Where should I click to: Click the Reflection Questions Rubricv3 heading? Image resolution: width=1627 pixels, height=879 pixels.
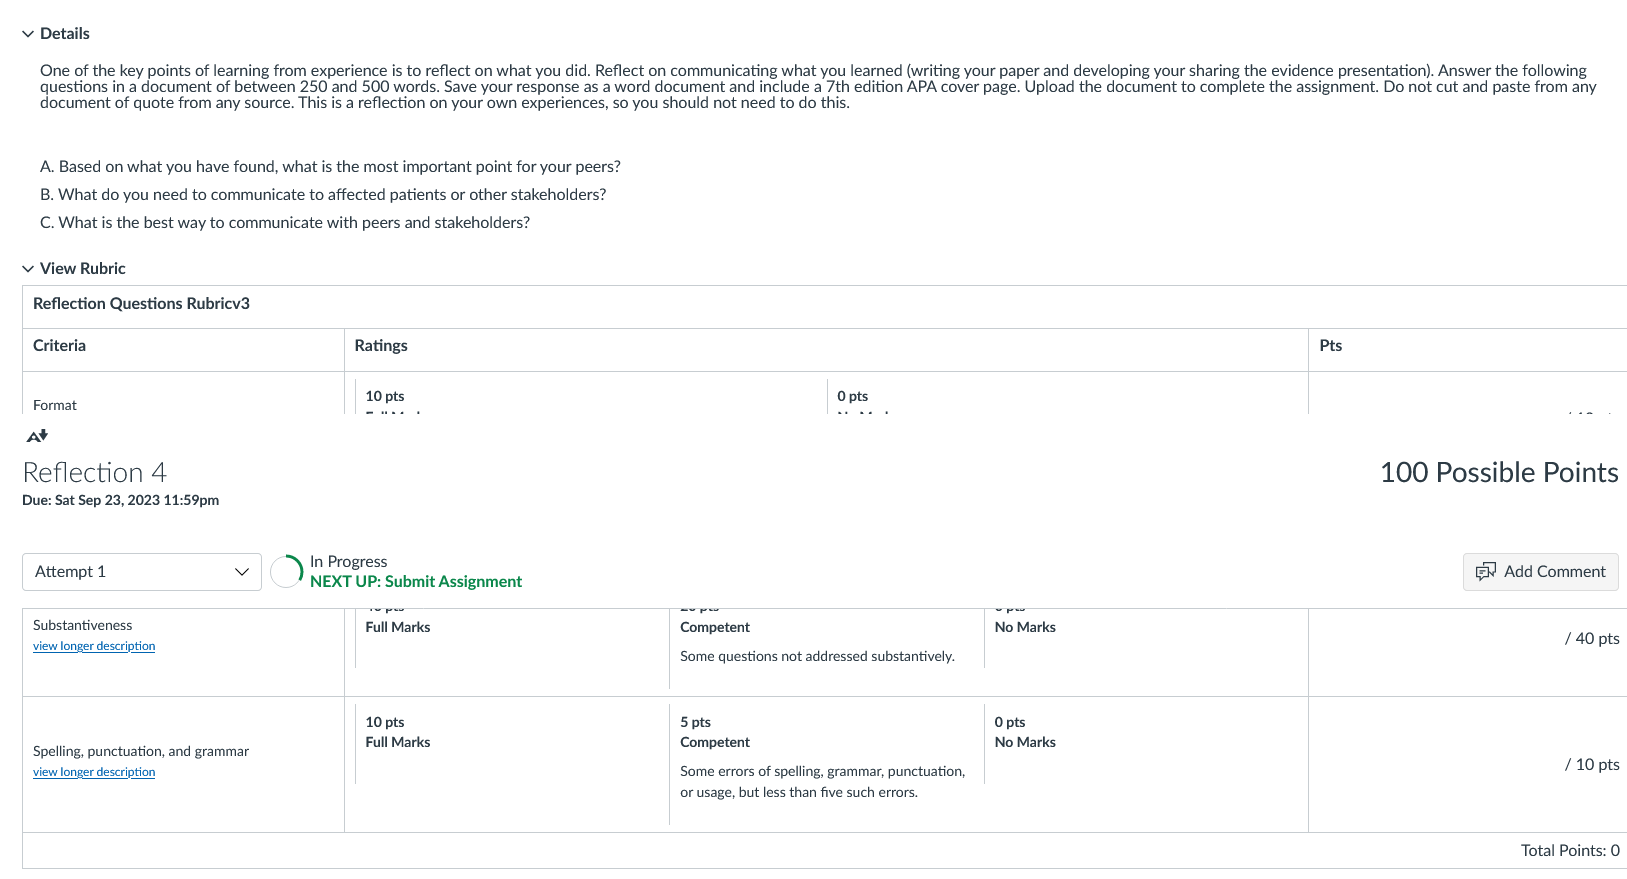(141, 304)
